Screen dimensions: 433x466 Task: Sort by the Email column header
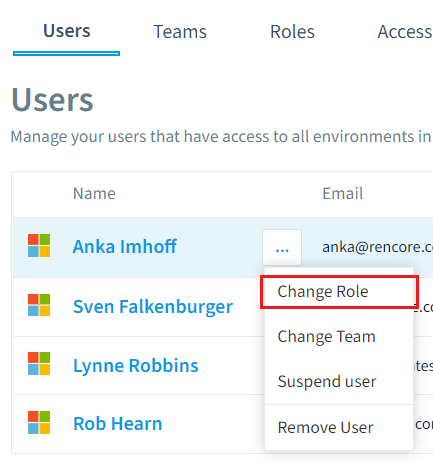tap(343, 194)
